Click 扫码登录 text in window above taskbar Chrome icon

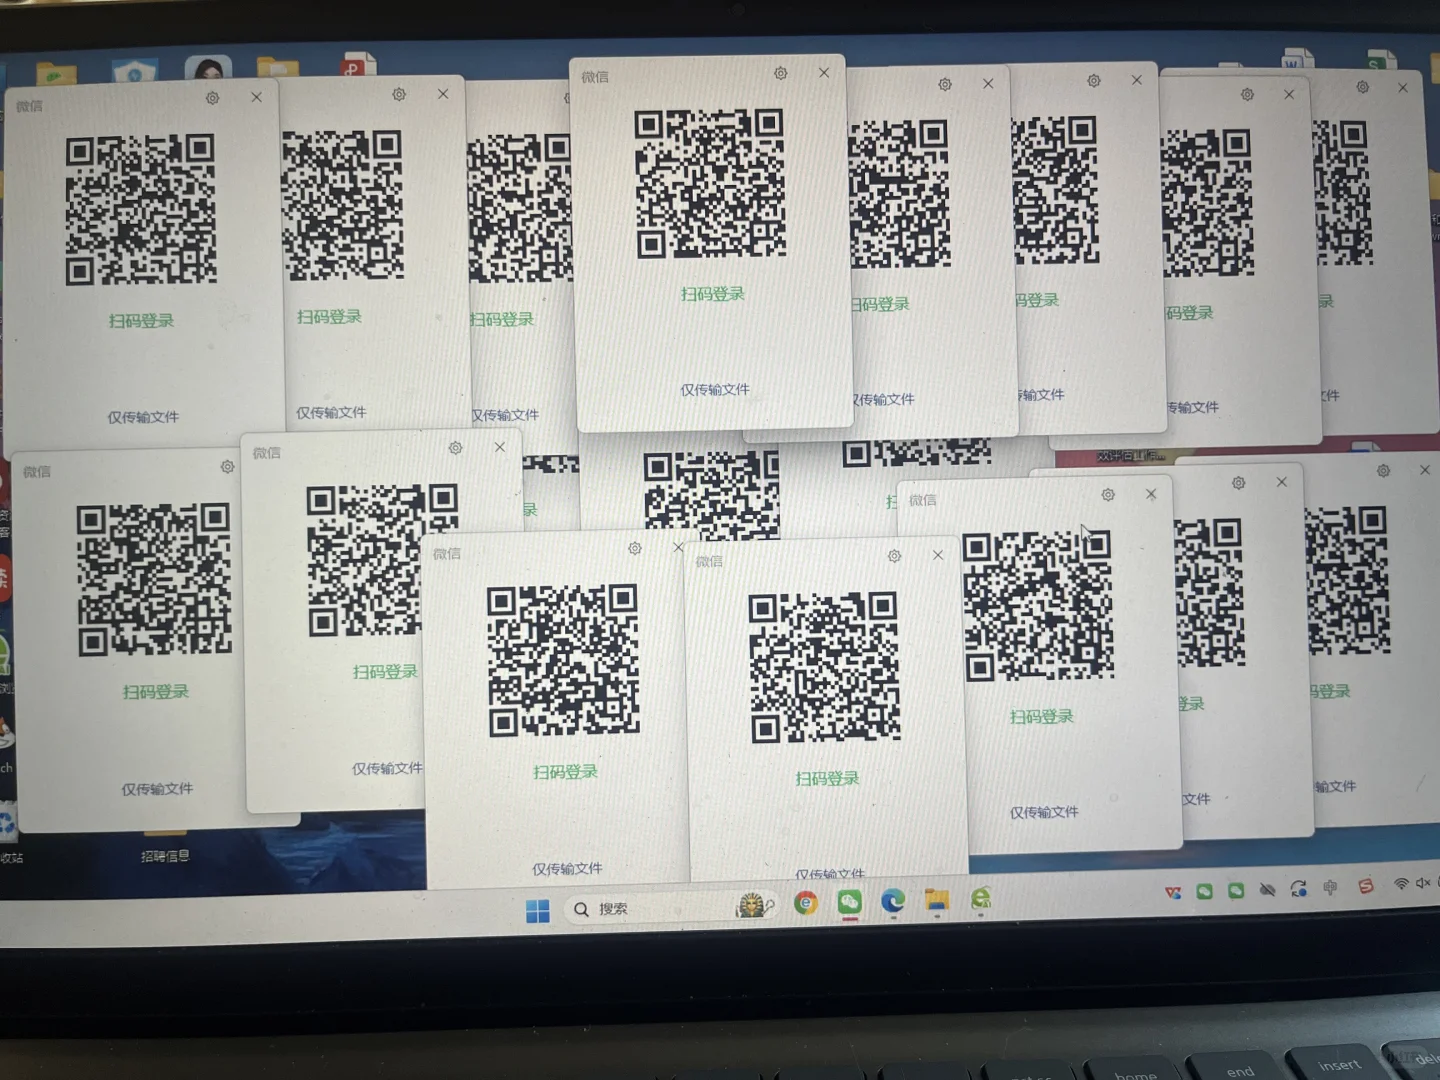tap(827, 779)
